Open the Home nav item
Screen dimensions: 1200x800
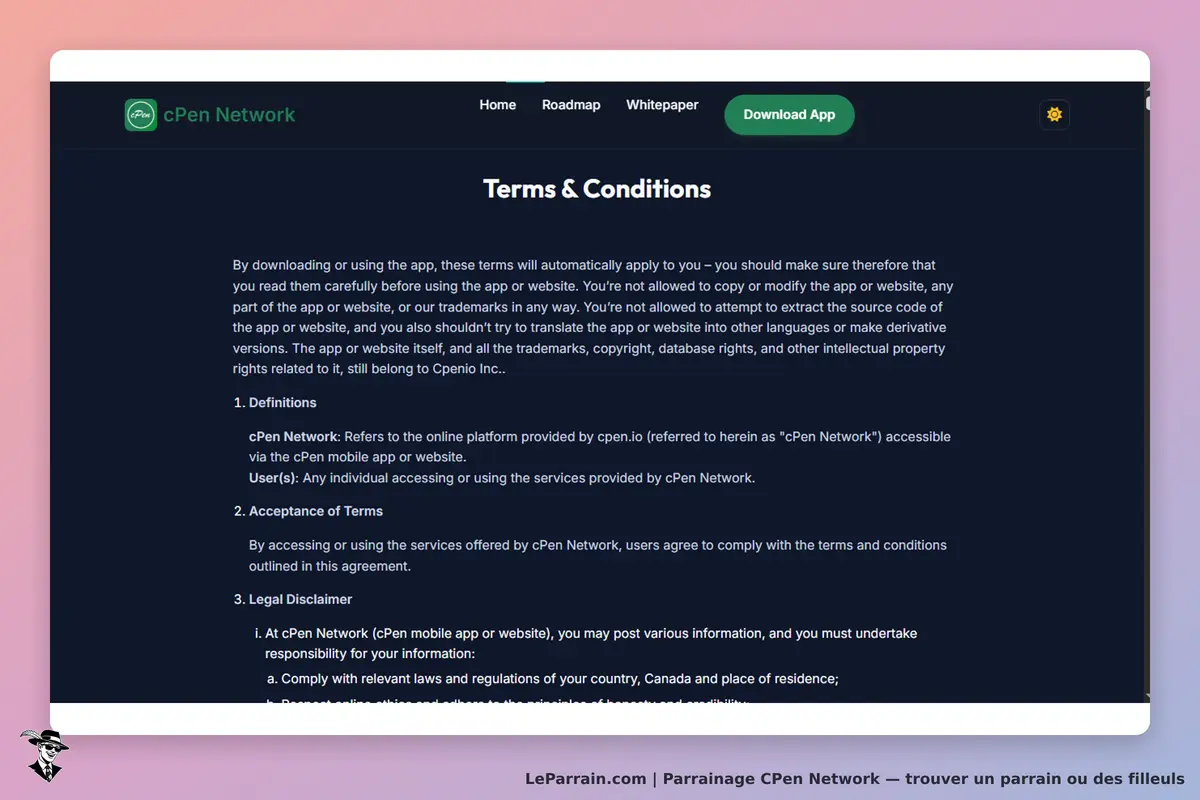pos(498,105)
